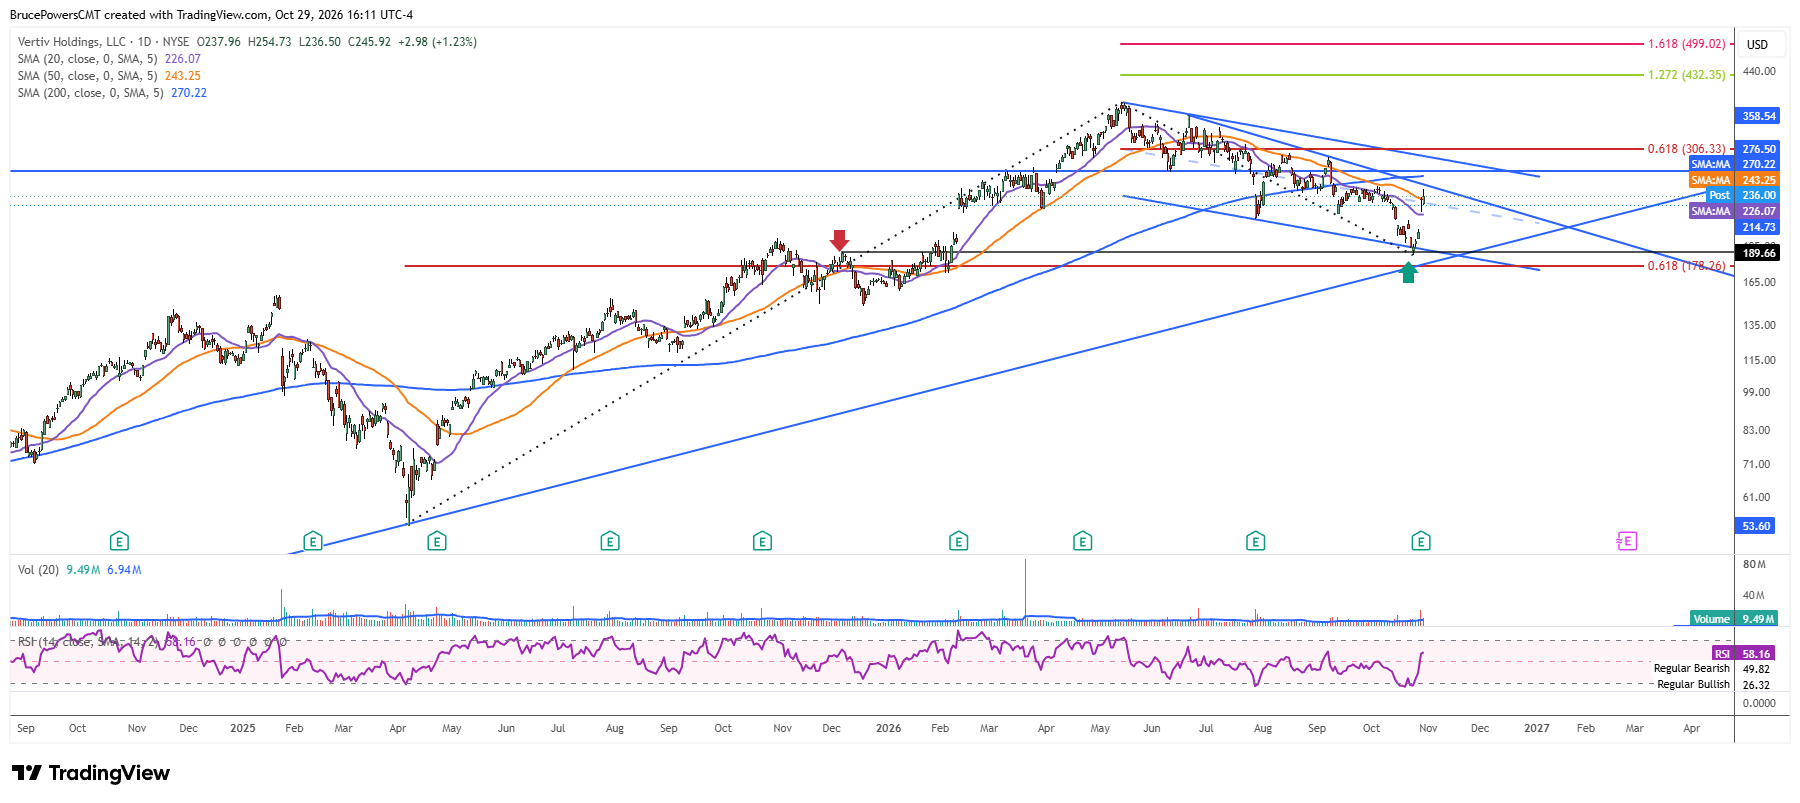Click the earnings marker for late April 2026
The image size is (1800, 803).
click(x=1082, y=542)
